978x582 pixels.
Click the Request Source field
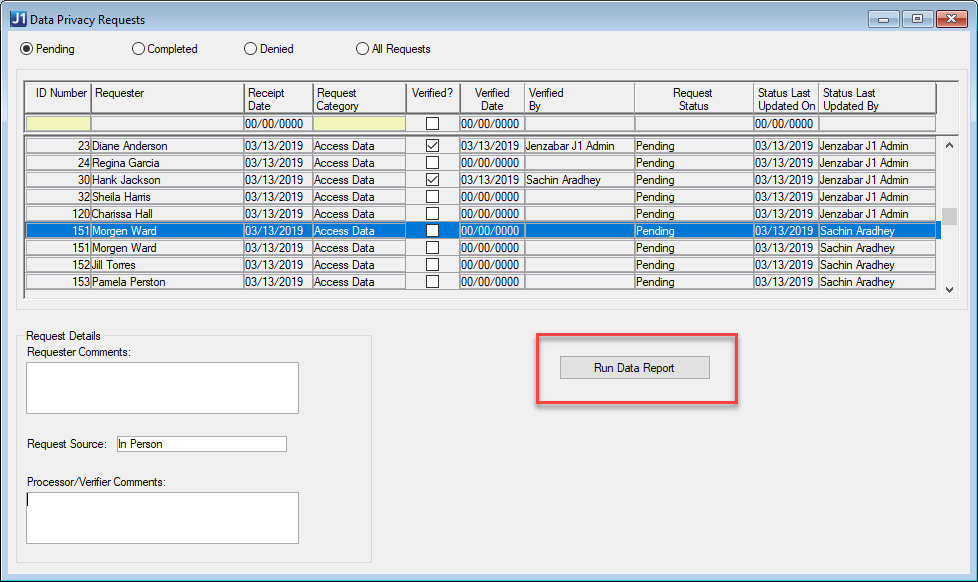pos(201,444)
